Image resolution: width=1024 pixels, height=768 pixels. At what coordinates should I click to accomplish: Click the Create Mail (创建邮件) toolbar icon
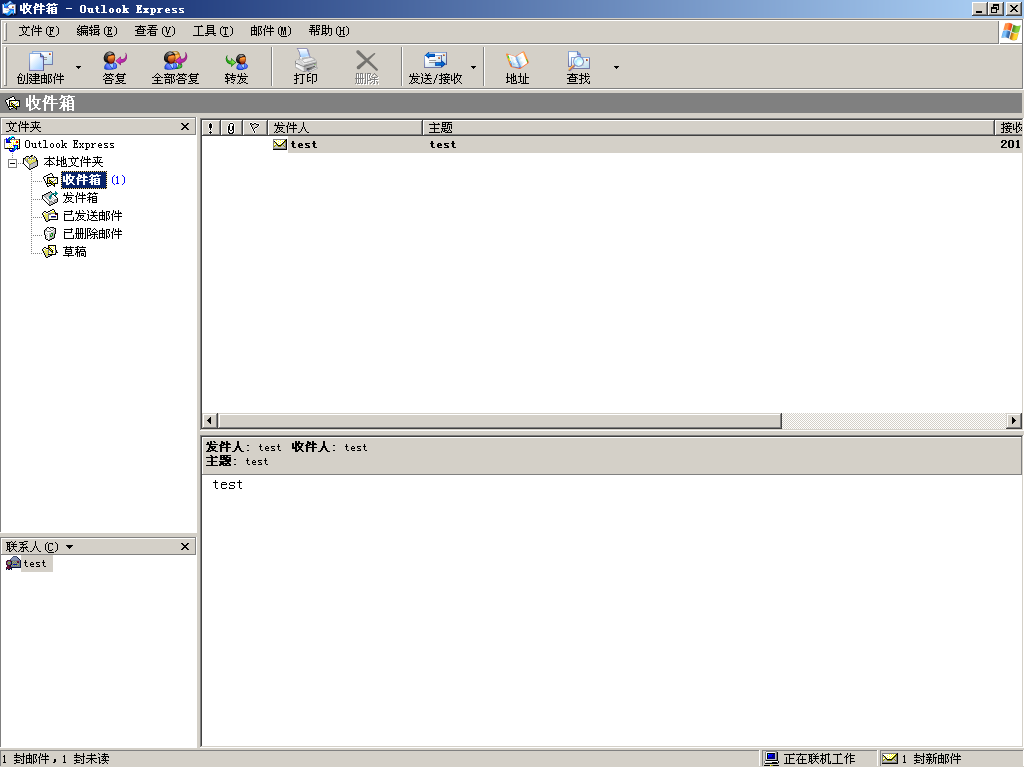[40, 67]
